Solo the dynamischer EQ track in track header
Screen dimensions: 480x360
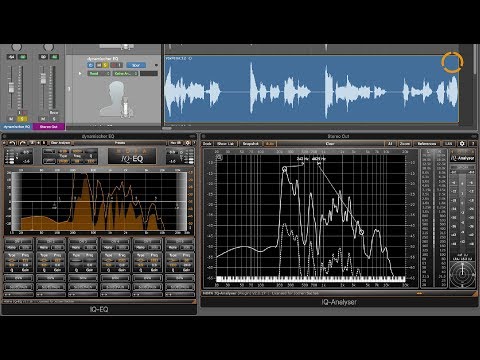point(105,65)
